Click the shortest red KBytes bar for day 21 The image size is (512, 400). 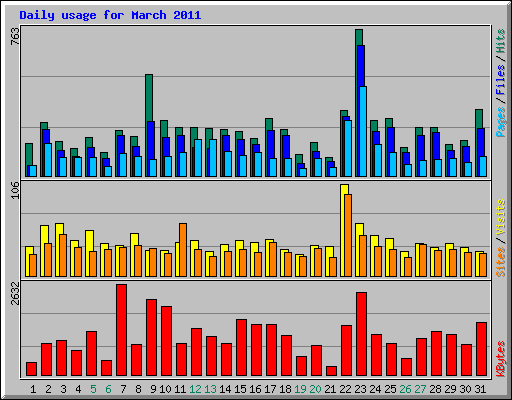tap(331, 371)
